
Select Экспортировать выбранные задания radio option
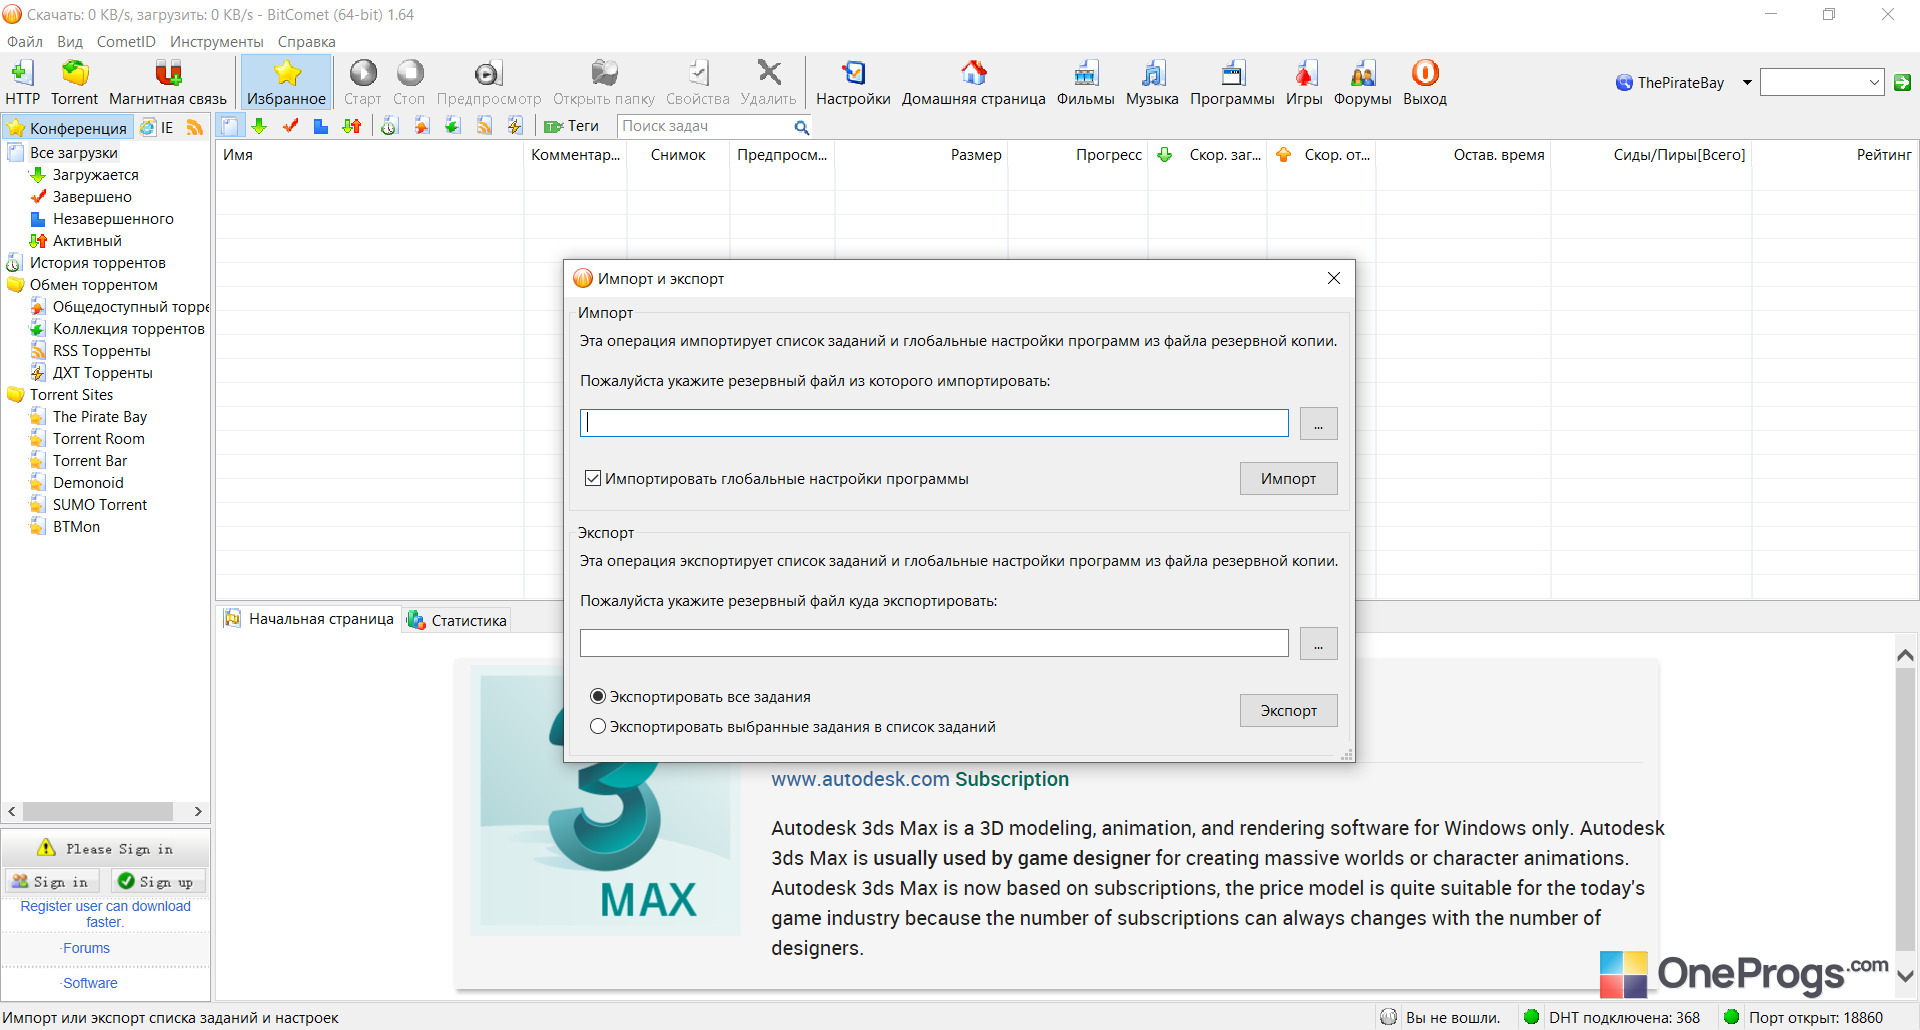[598, 726]
